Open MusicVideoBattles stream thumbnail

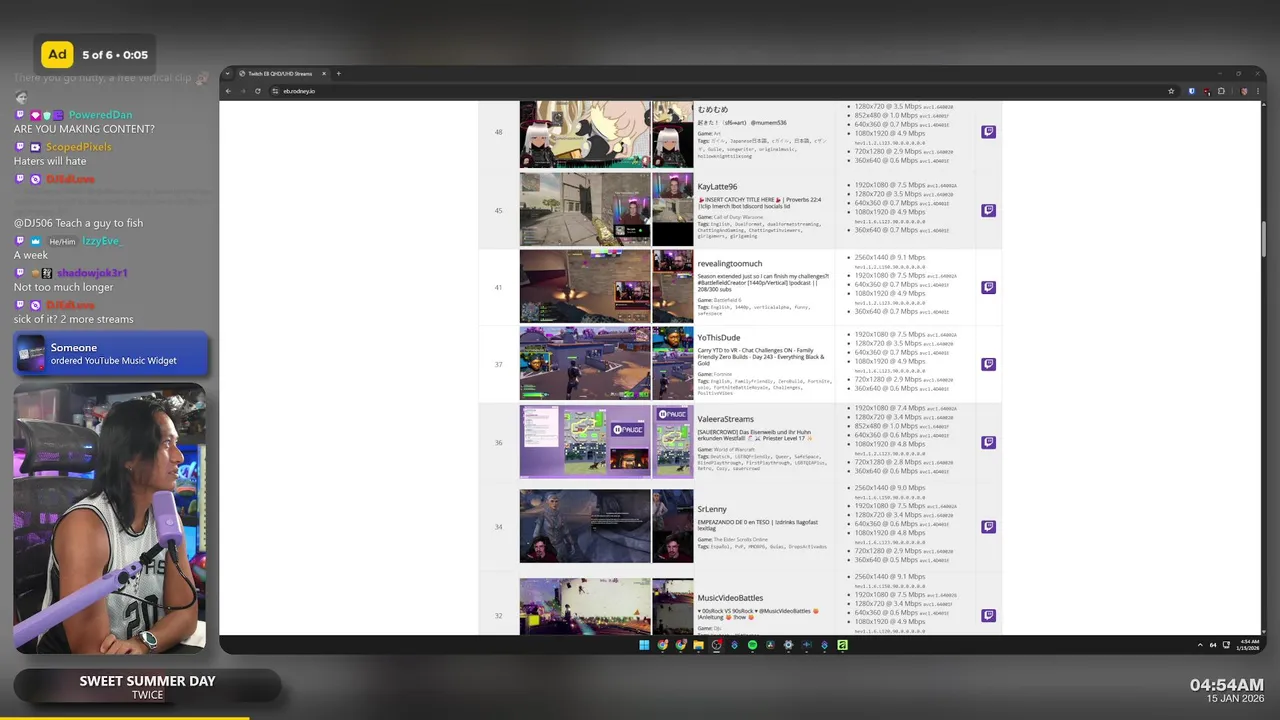coord(585,606)
